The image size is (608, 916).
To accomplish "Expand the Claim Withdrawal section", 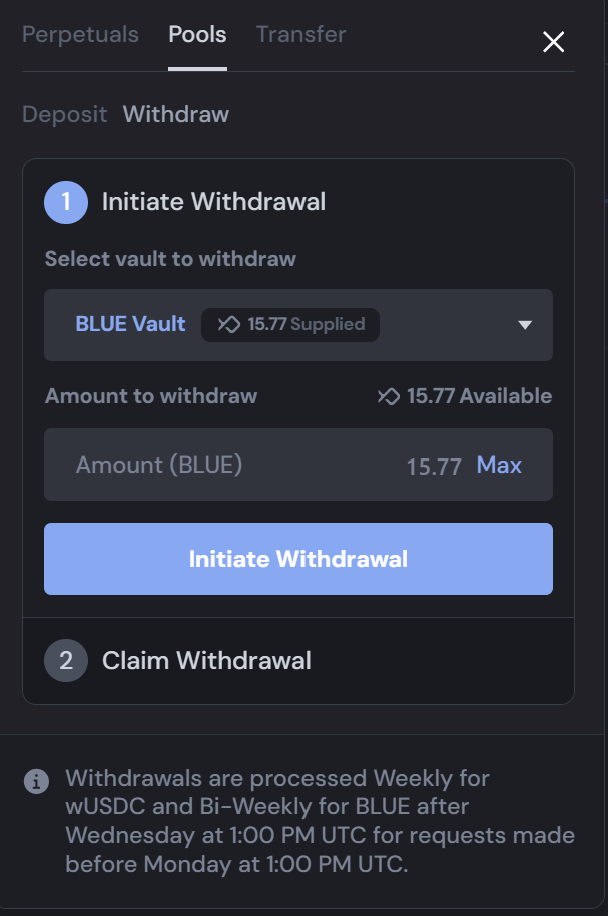I will click(206, 661).
